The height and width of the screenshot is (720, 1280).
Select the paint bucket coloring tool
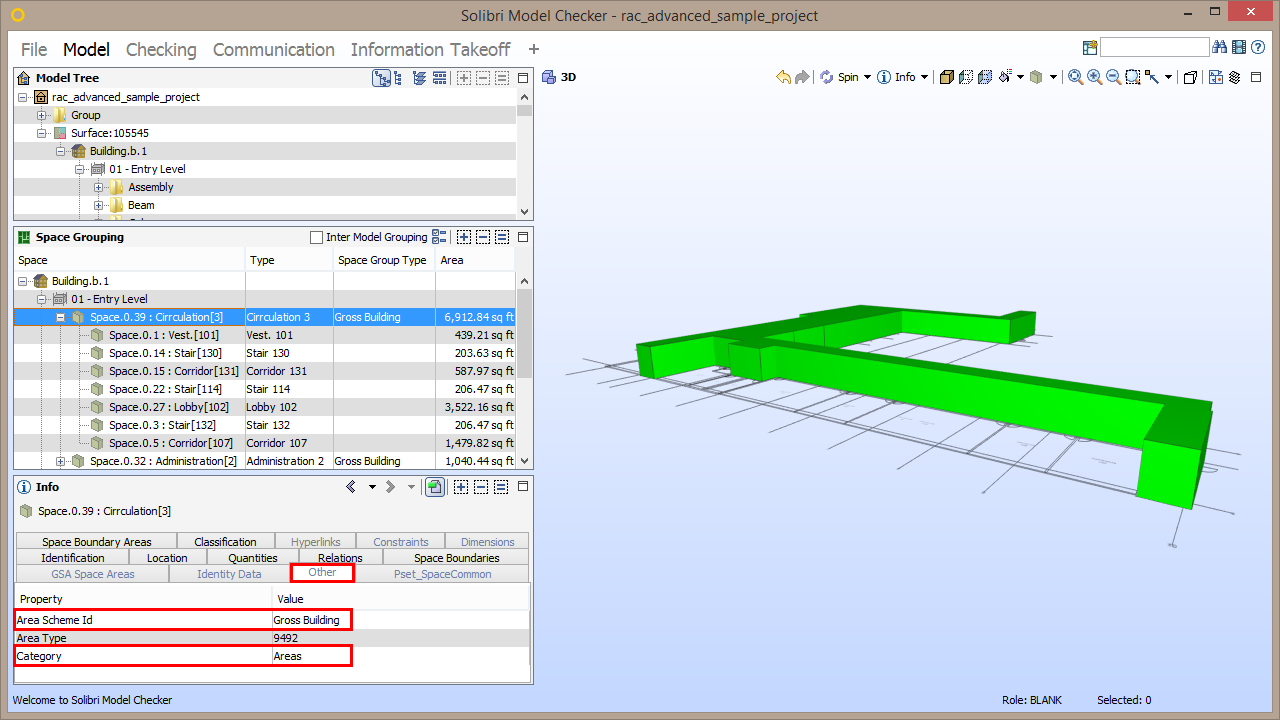[x=1004, y=77]
